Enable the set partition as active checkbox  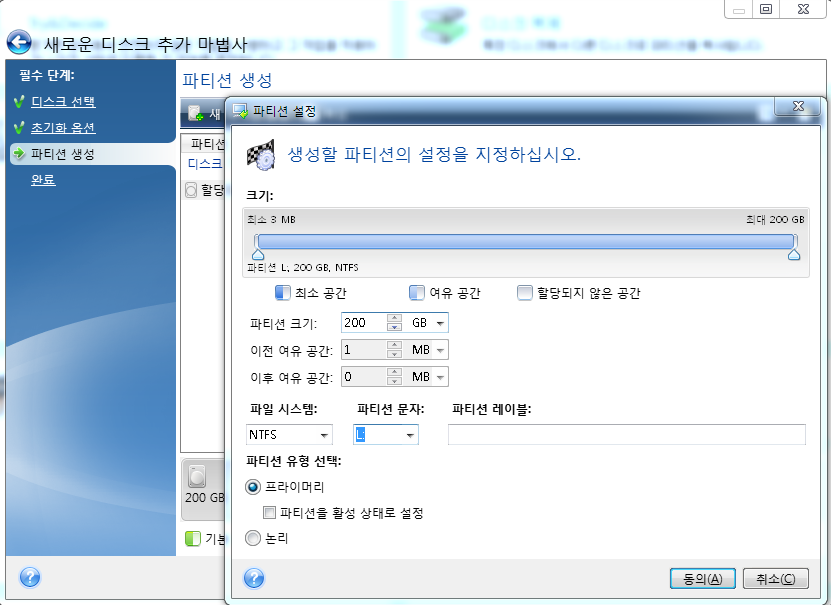(269, 513)
